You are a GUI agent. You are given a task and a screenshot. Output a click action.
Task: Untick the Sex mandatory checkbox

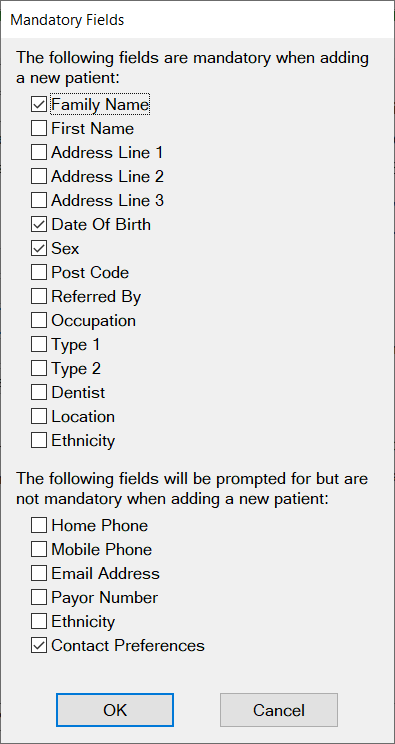click(39, 248)
